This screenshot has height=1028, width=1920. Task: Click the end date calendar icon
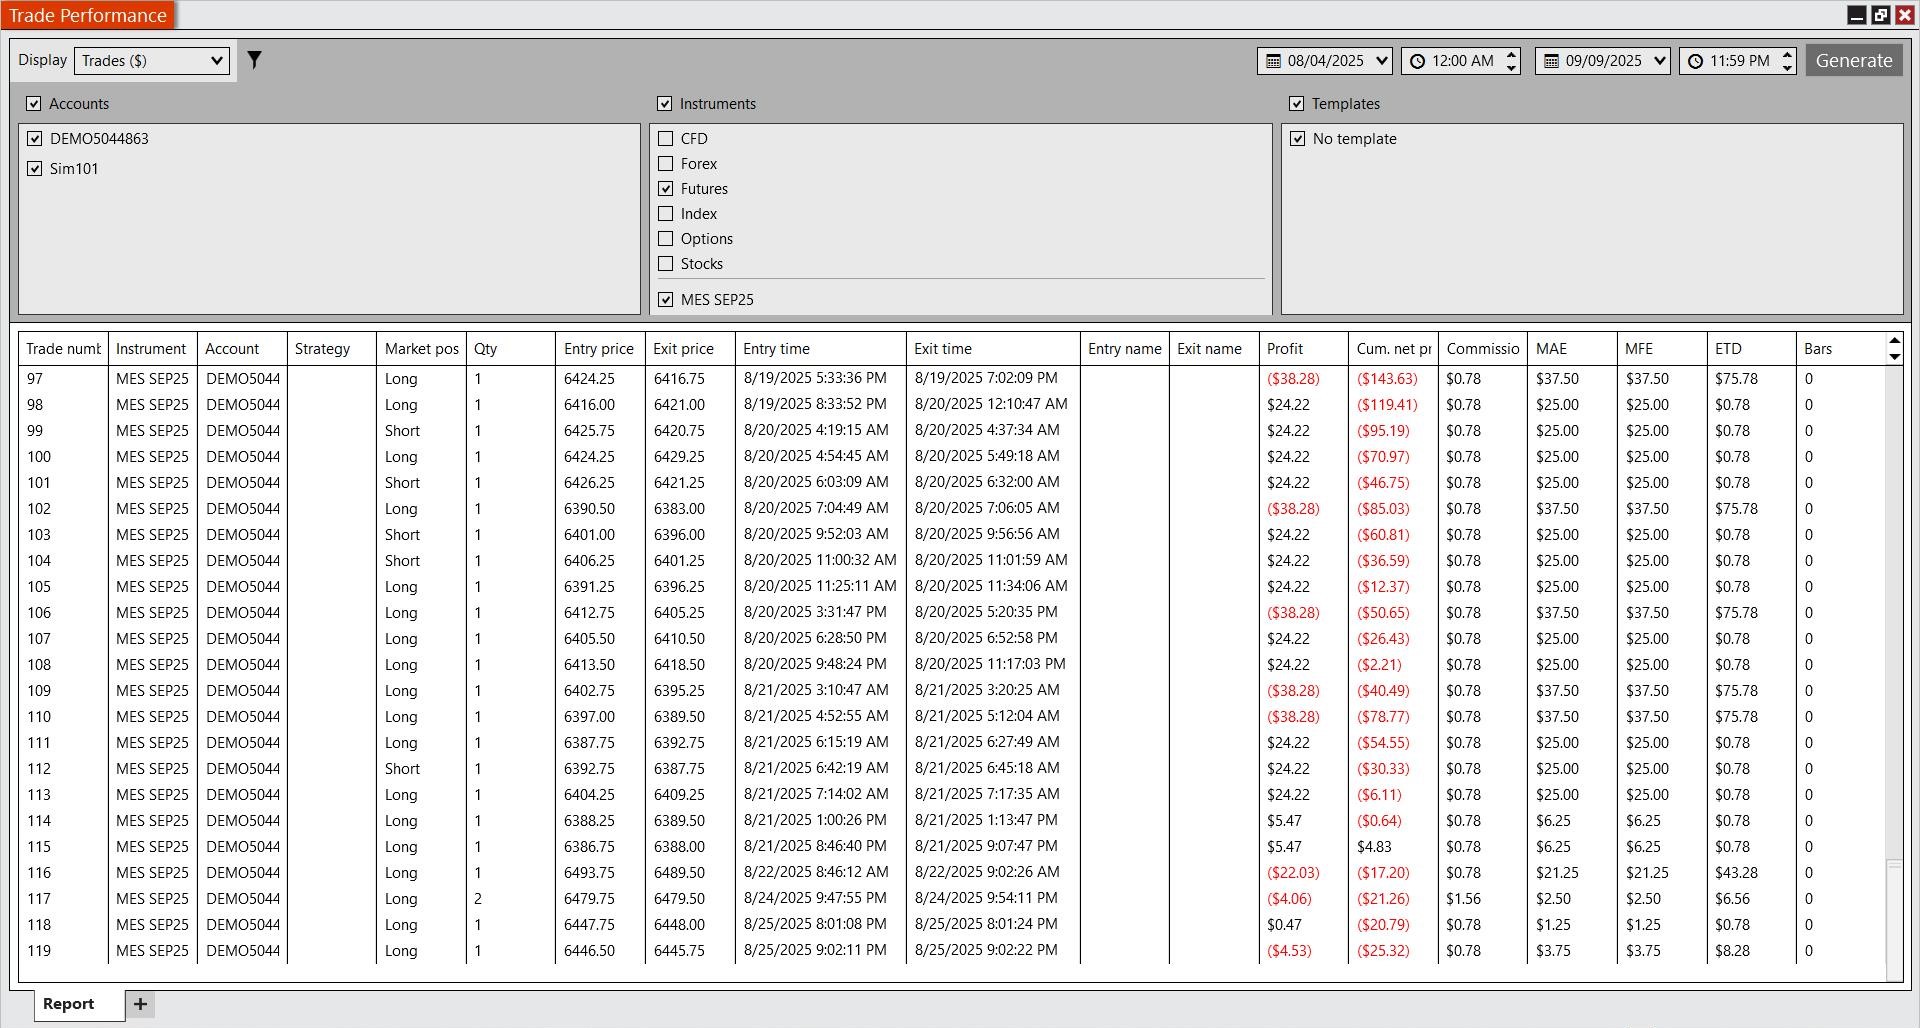(1551, 61)
